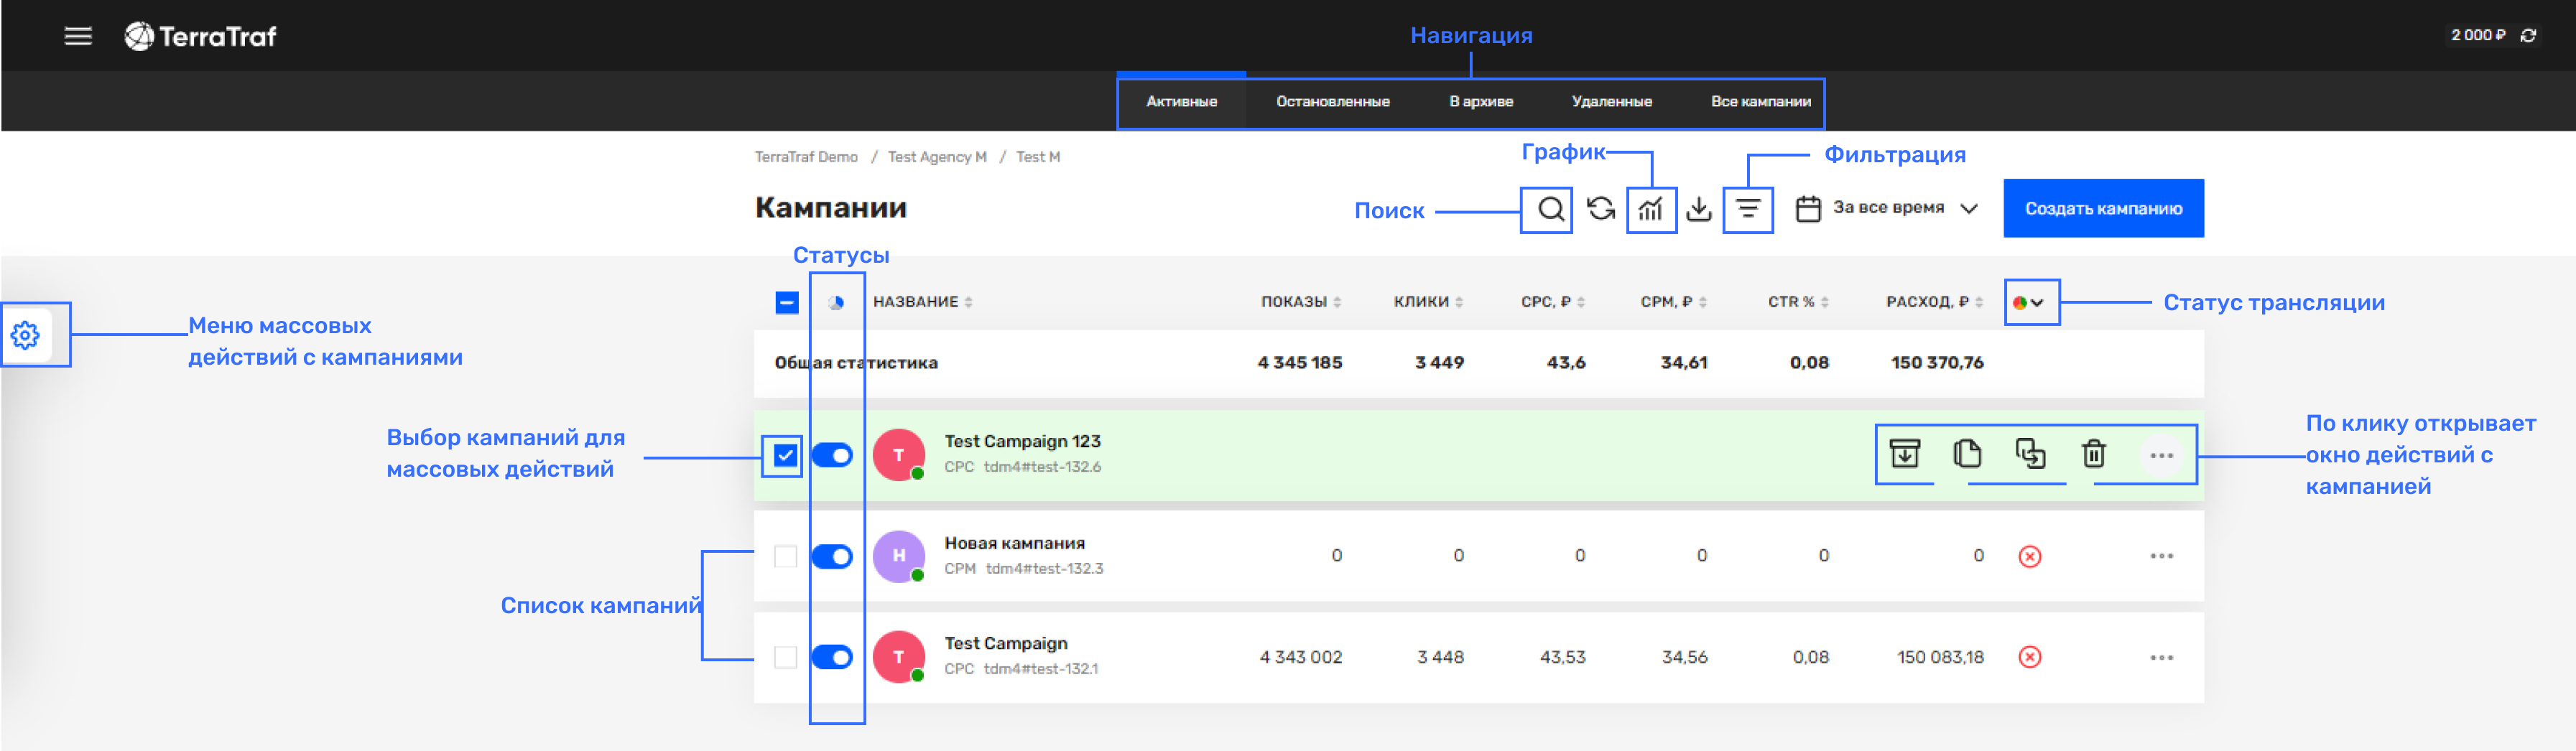Open the campaign search

click(1550, 209)
